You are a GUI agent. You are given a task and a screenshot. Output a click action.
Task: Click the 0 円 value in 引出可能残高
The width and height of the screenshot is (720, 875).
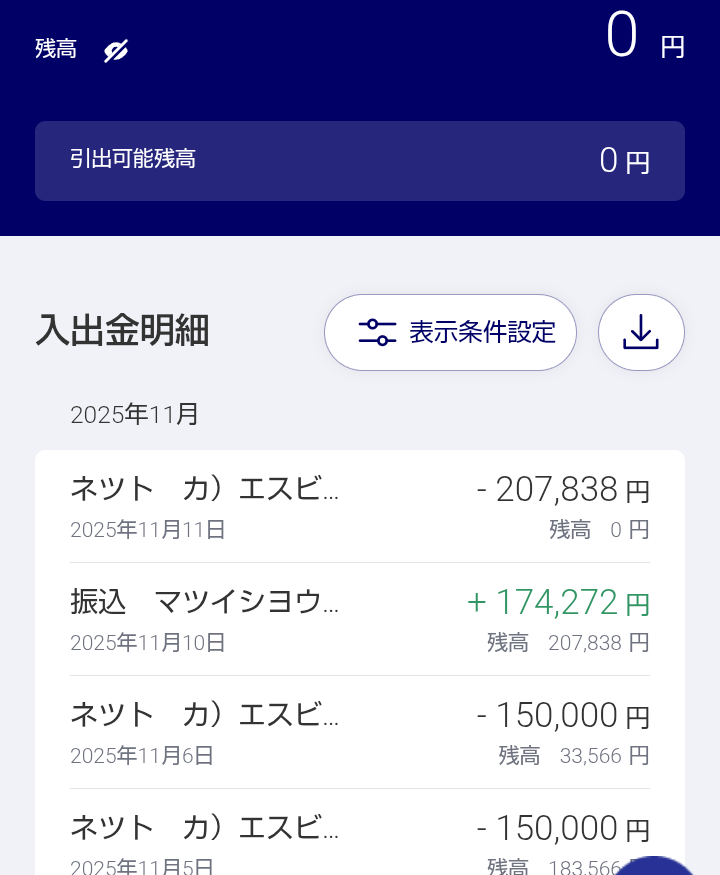point(624,161)
